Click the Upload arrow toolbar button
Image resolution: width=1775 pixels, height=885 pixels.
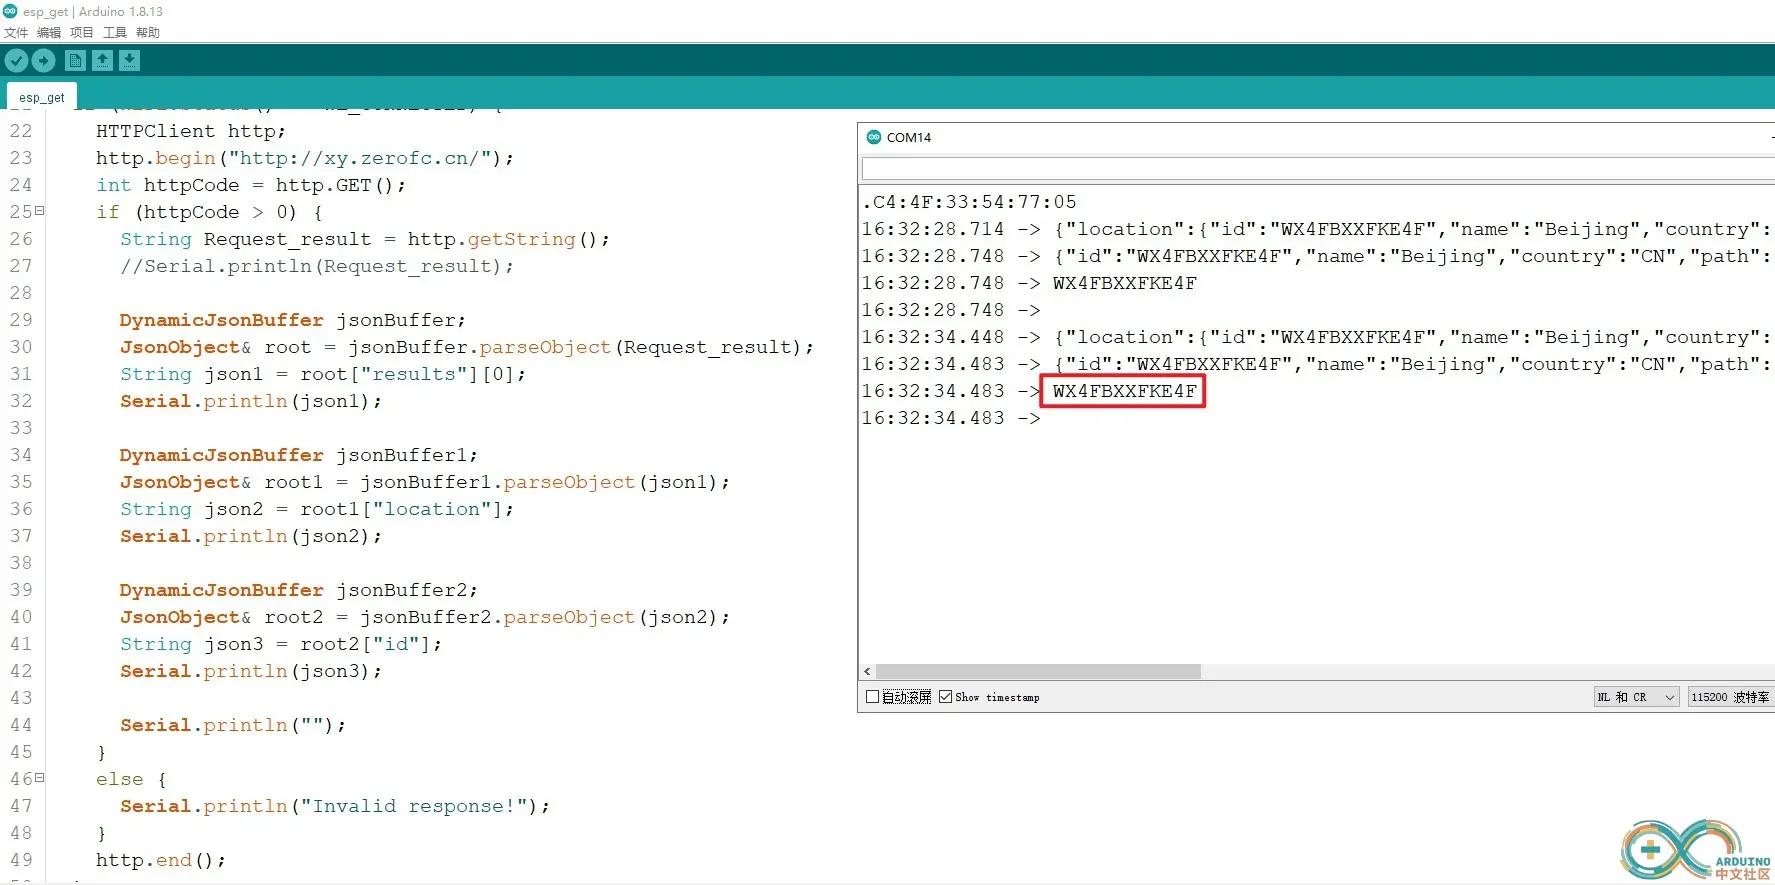pos(43,61)
